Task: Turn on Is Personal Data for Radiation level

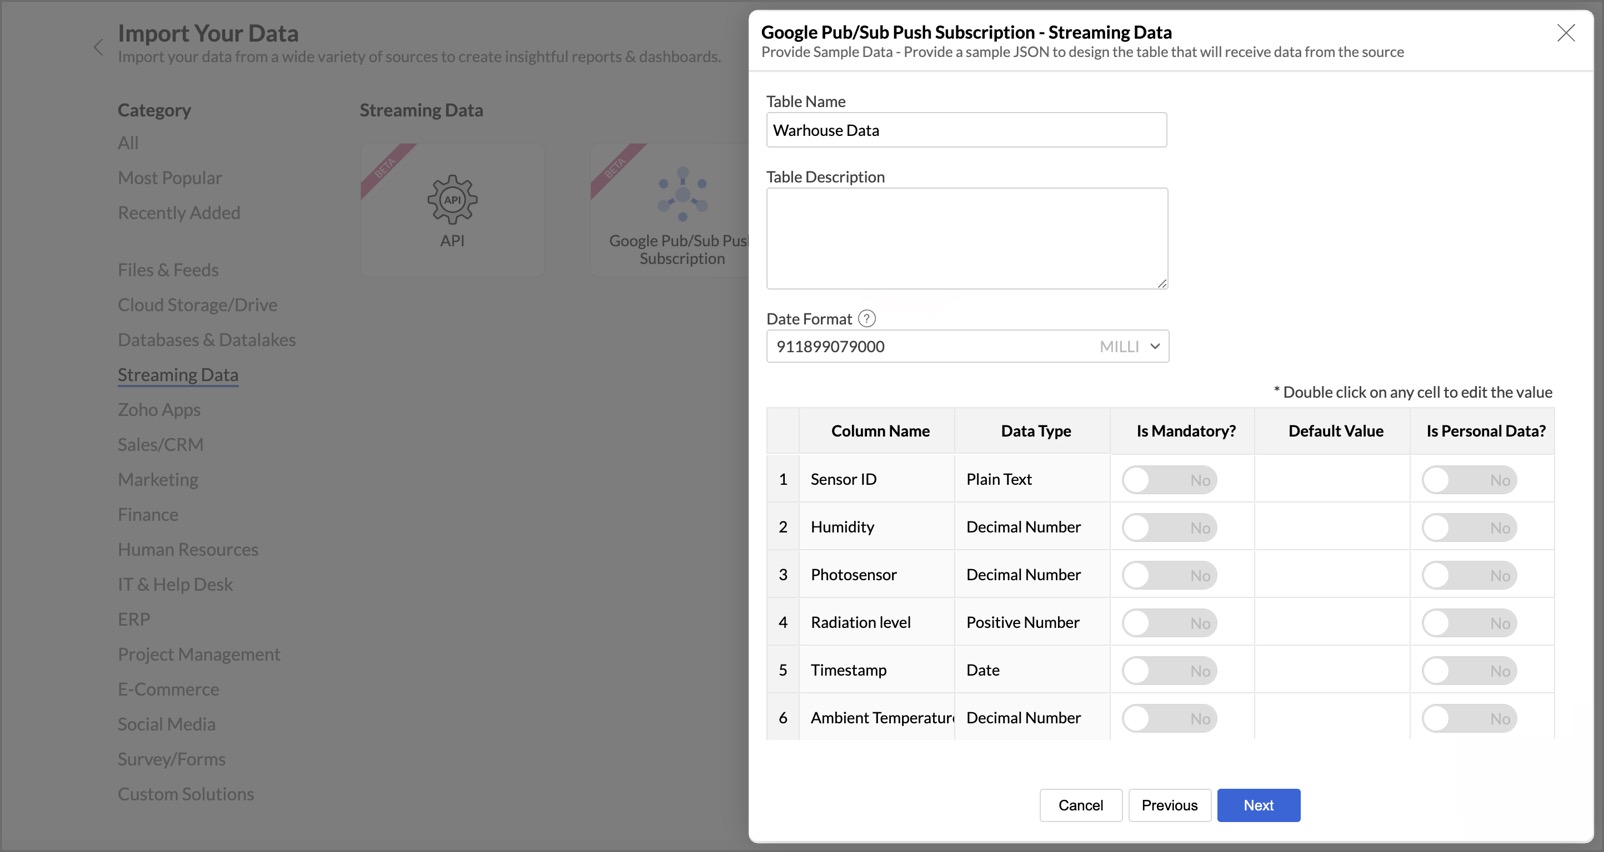Action: [1468, 623]
